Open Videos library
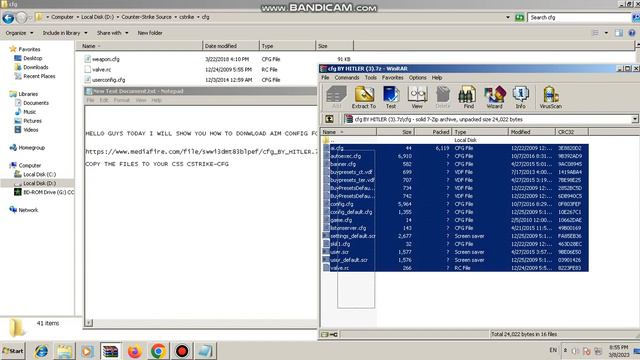The image size is (640, 360). coord(31,130)
